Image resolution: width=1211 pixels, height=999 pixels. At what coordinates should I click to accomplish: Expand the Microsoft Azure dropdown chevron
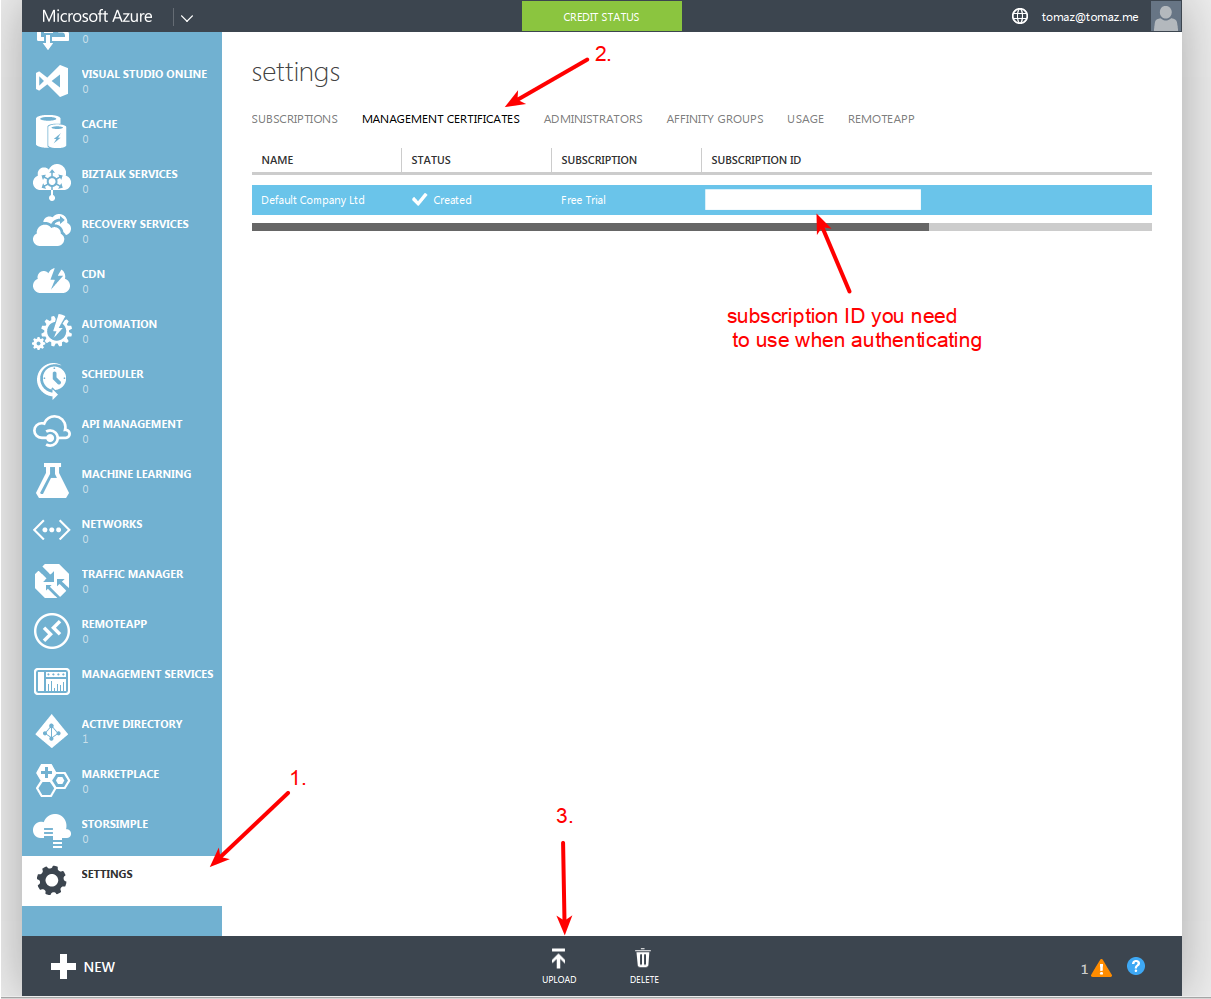(x=187, y=18)
